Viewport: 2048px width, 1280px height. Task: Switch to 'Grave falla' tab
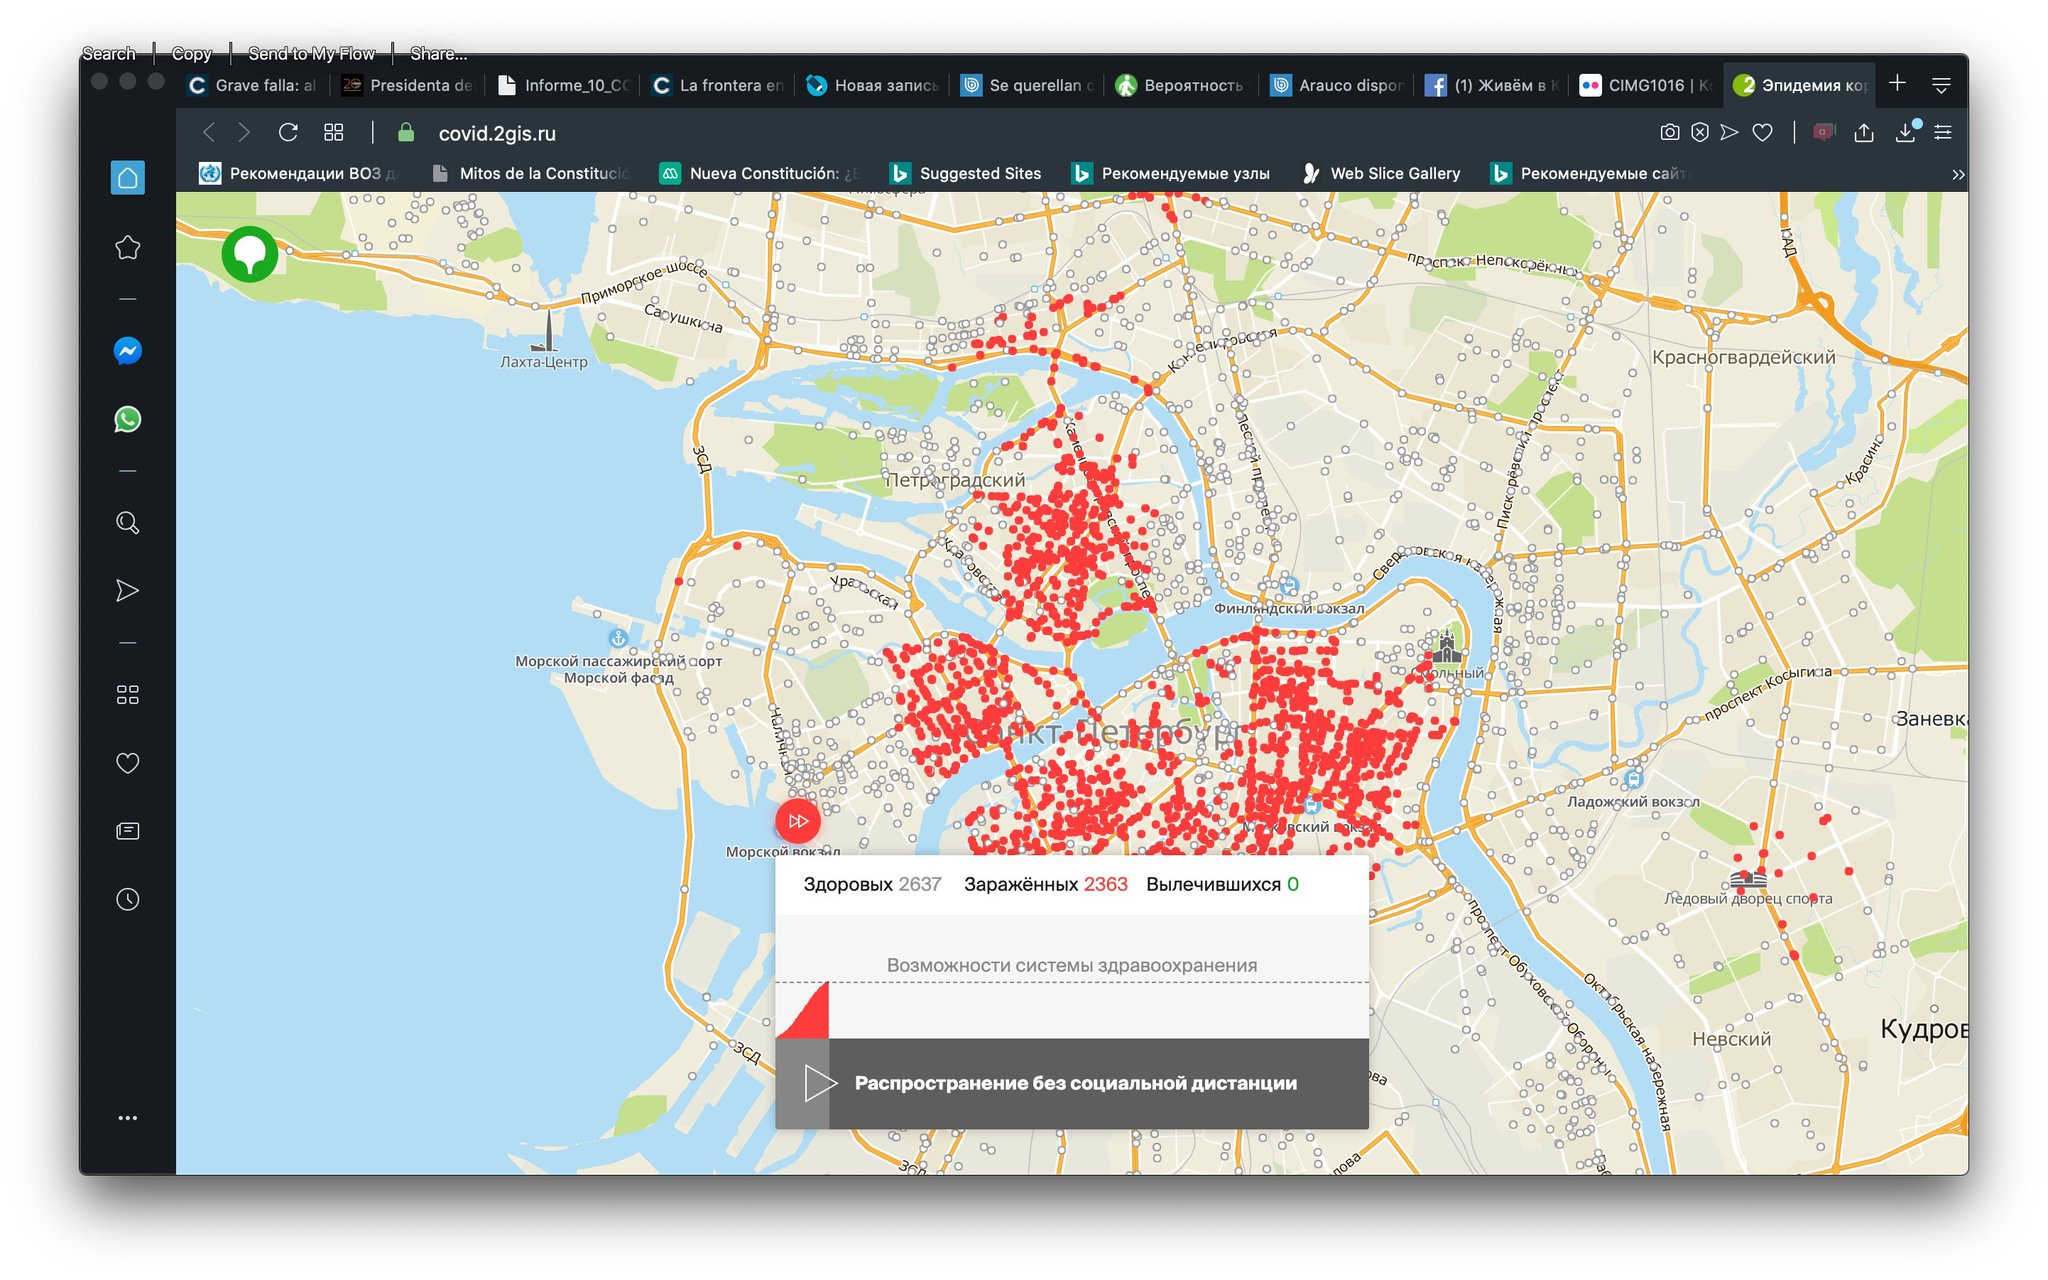click(252, 85)
